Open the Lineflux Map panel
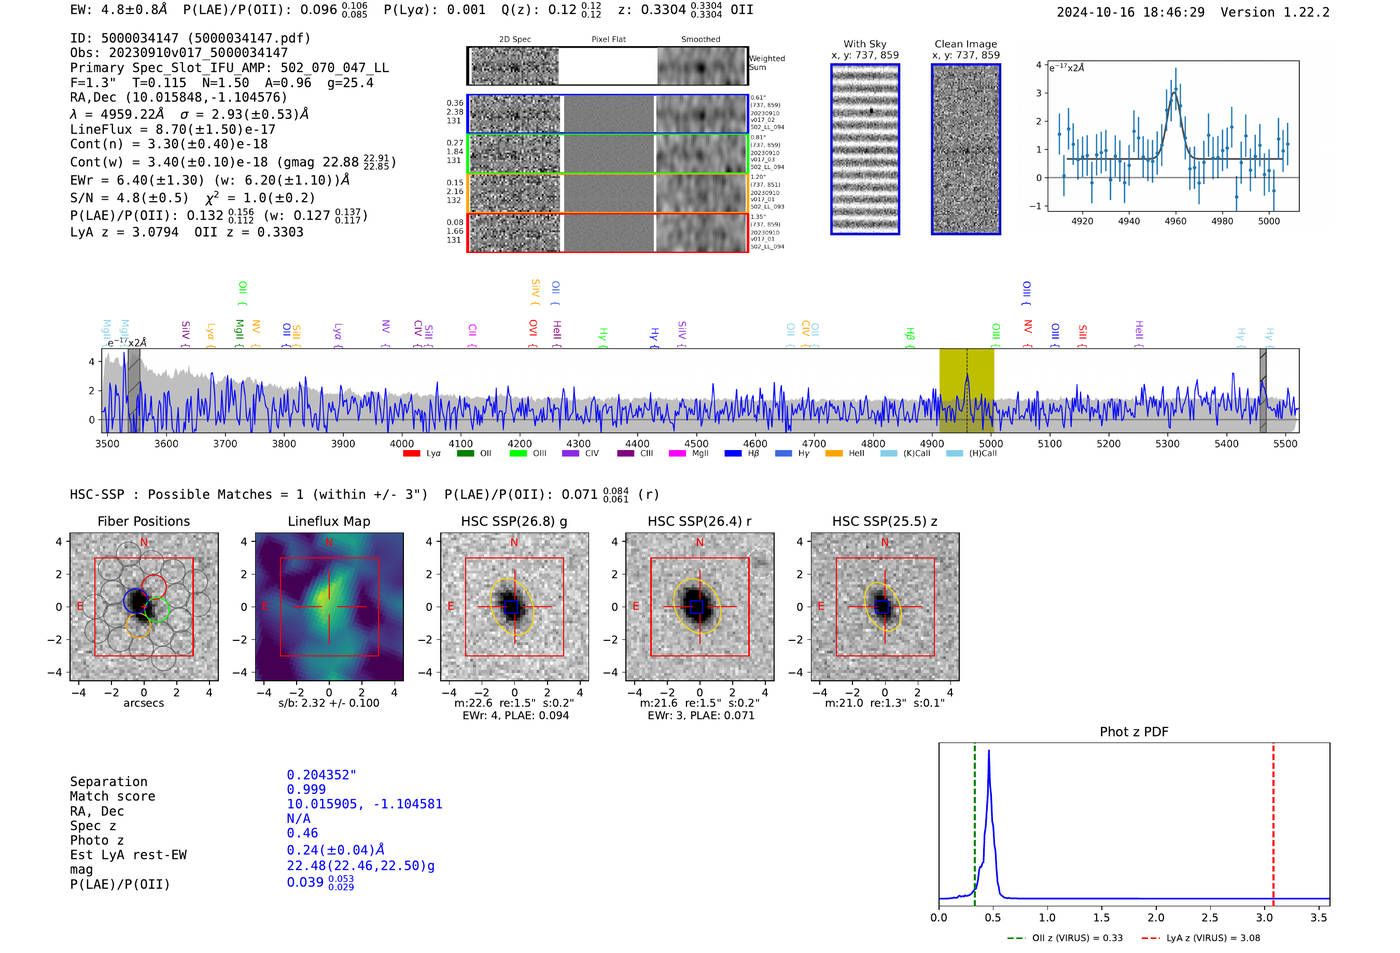This screenshot has width=1400, height=953. (329, 607)
